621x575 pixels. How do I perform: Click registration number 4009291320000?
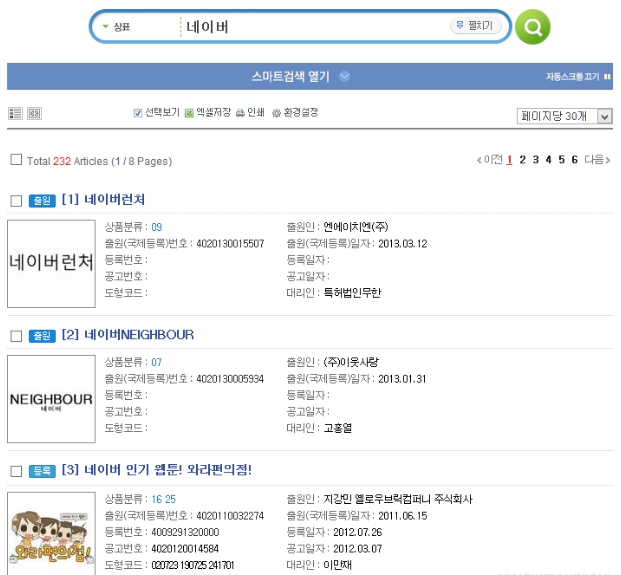185,532
